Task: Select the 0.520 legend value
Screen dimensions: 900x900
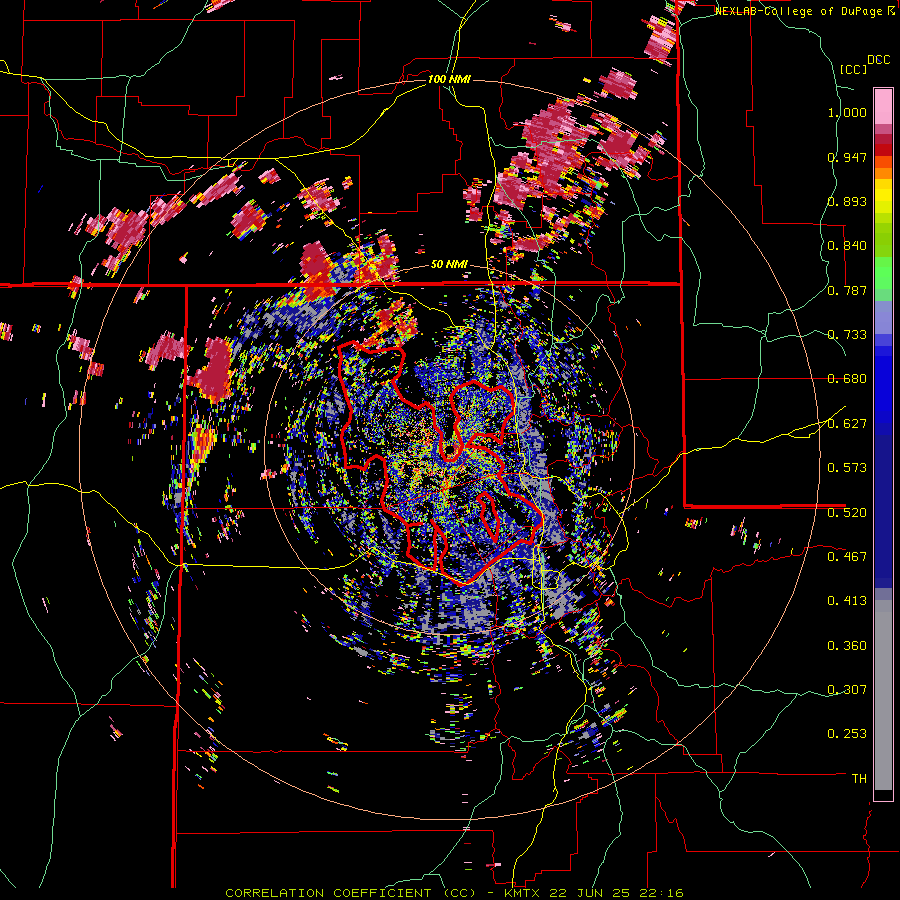Action: click(847, 512)
